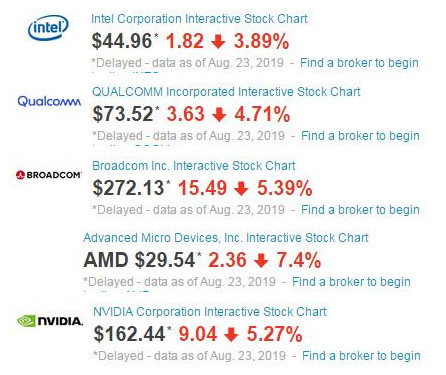
Task: Open Broadcom Inc. Interactive Stock Chart
Action: coord(194,166)
